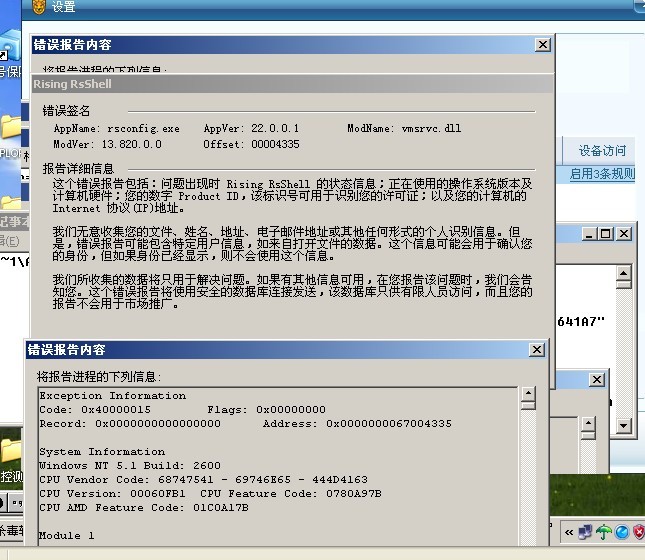This screenshot has width=645, height=560.
Task: Close the small dialog behind the lower error report
Action: pyautogui.click(x=596, y=379)
